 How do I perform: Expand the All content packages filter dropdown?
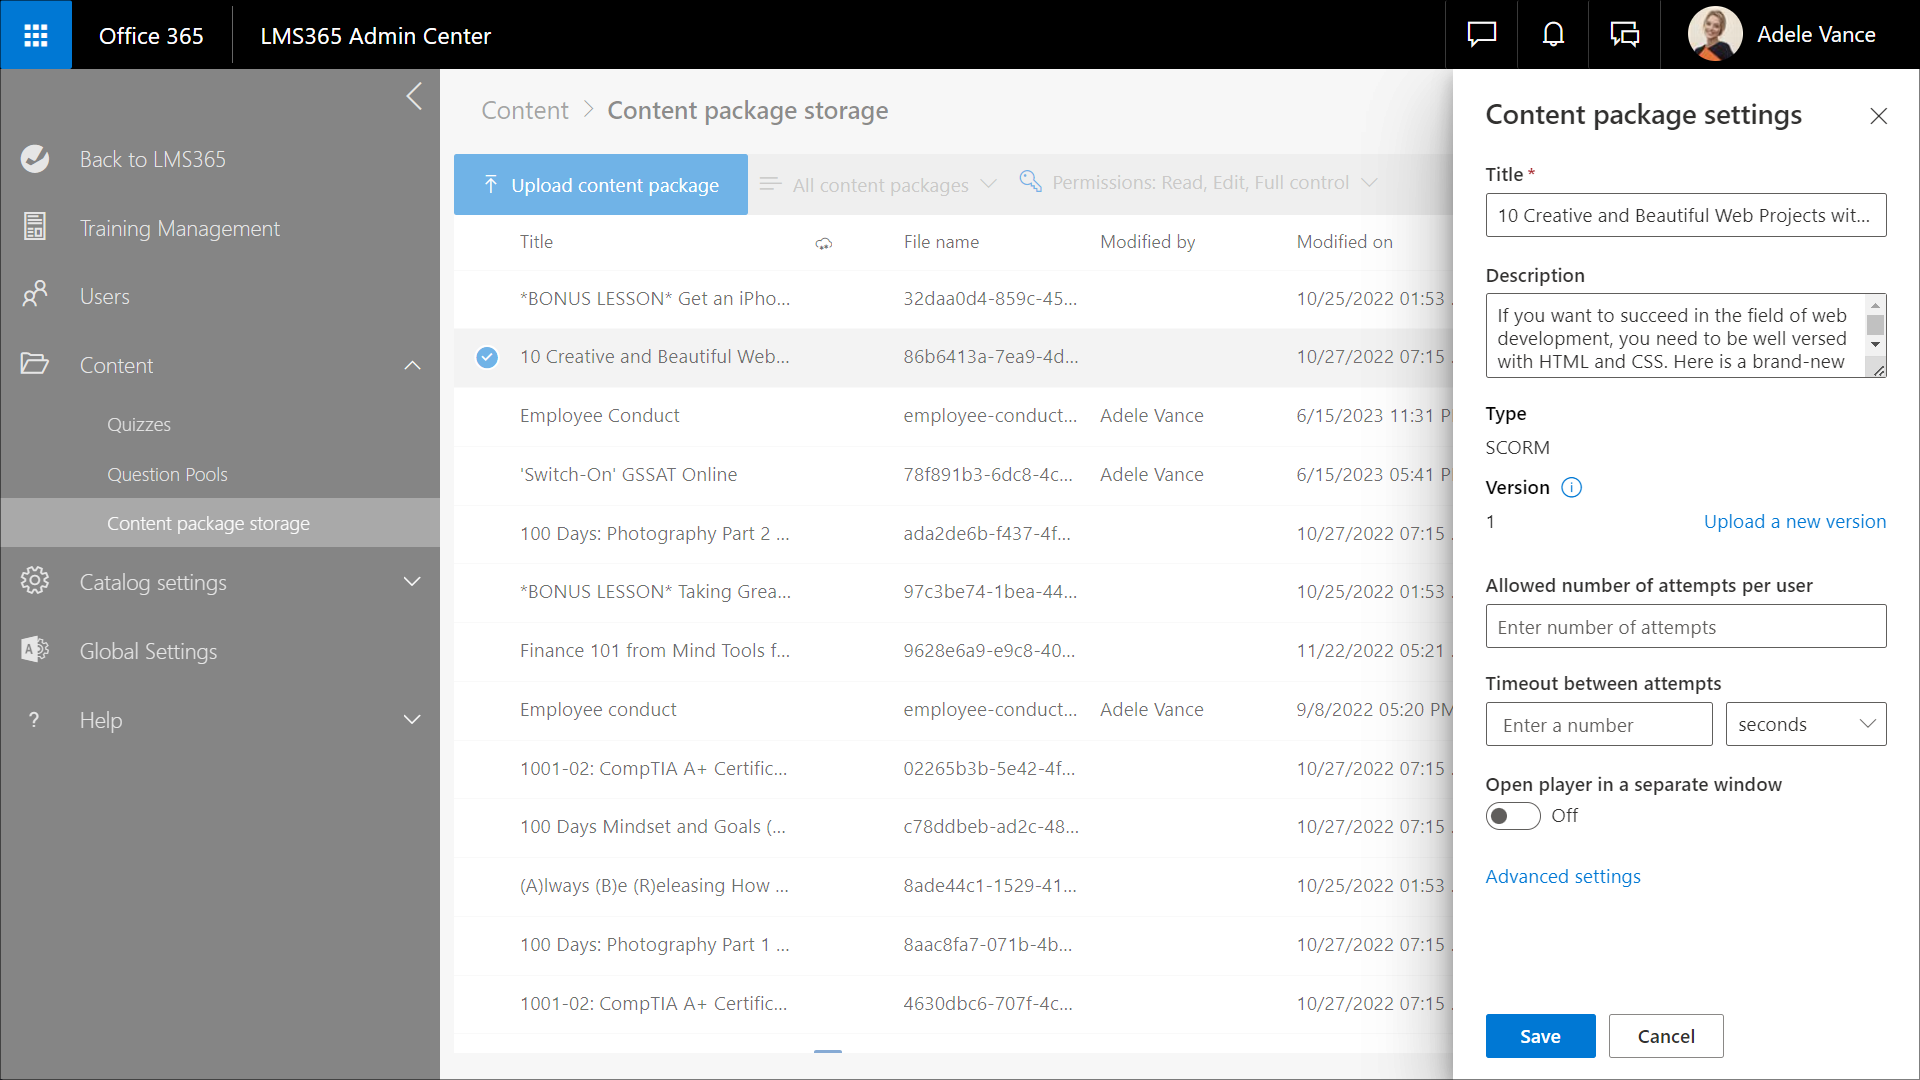point(880,185)
